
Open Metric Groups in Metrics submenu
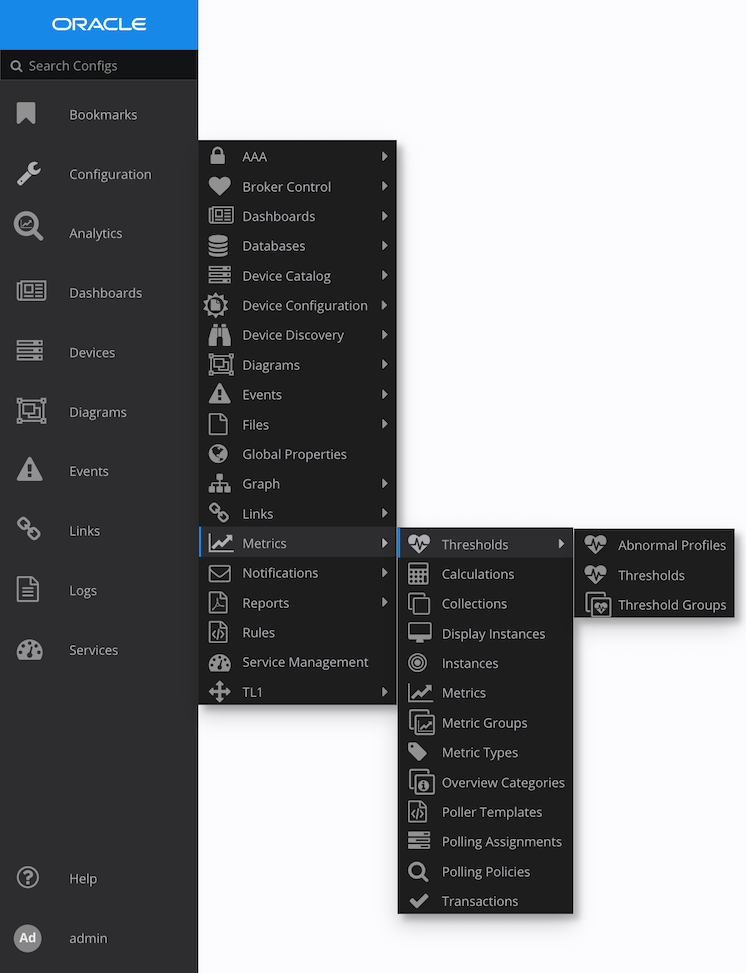tap(485, 723)
